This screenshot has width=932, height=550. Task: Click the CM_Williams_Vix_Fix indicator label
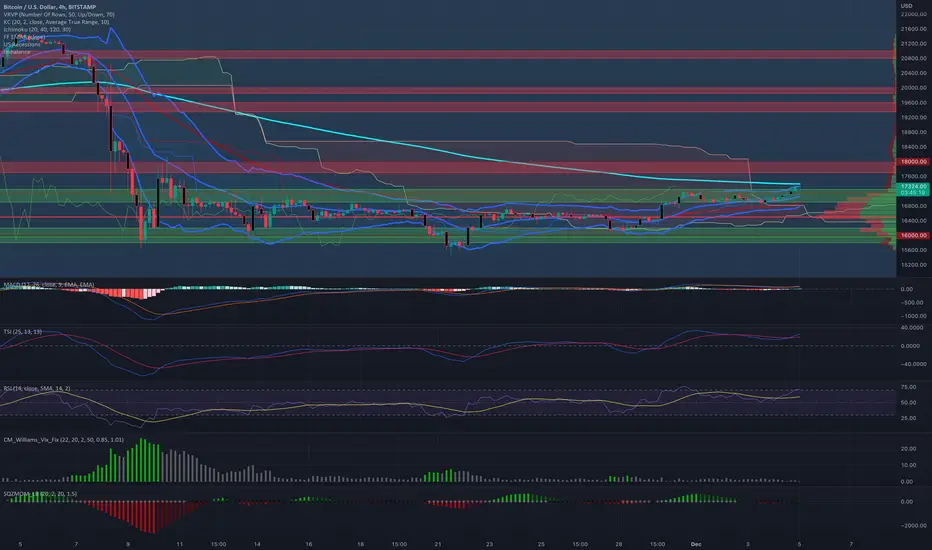(64, 439)
